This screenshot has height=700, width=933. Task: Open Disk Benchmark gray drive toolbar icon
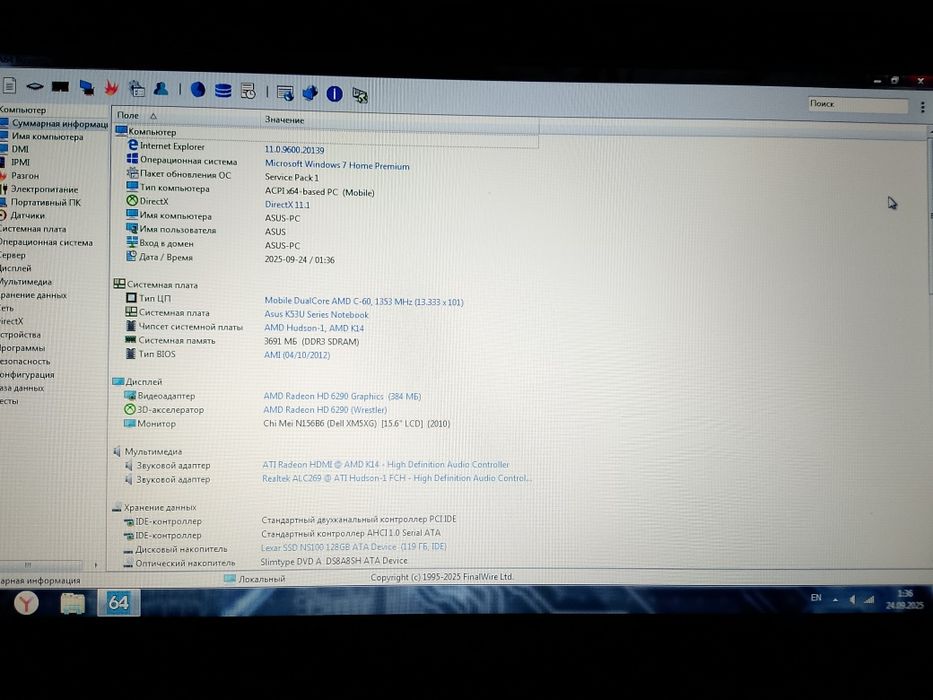35,87
